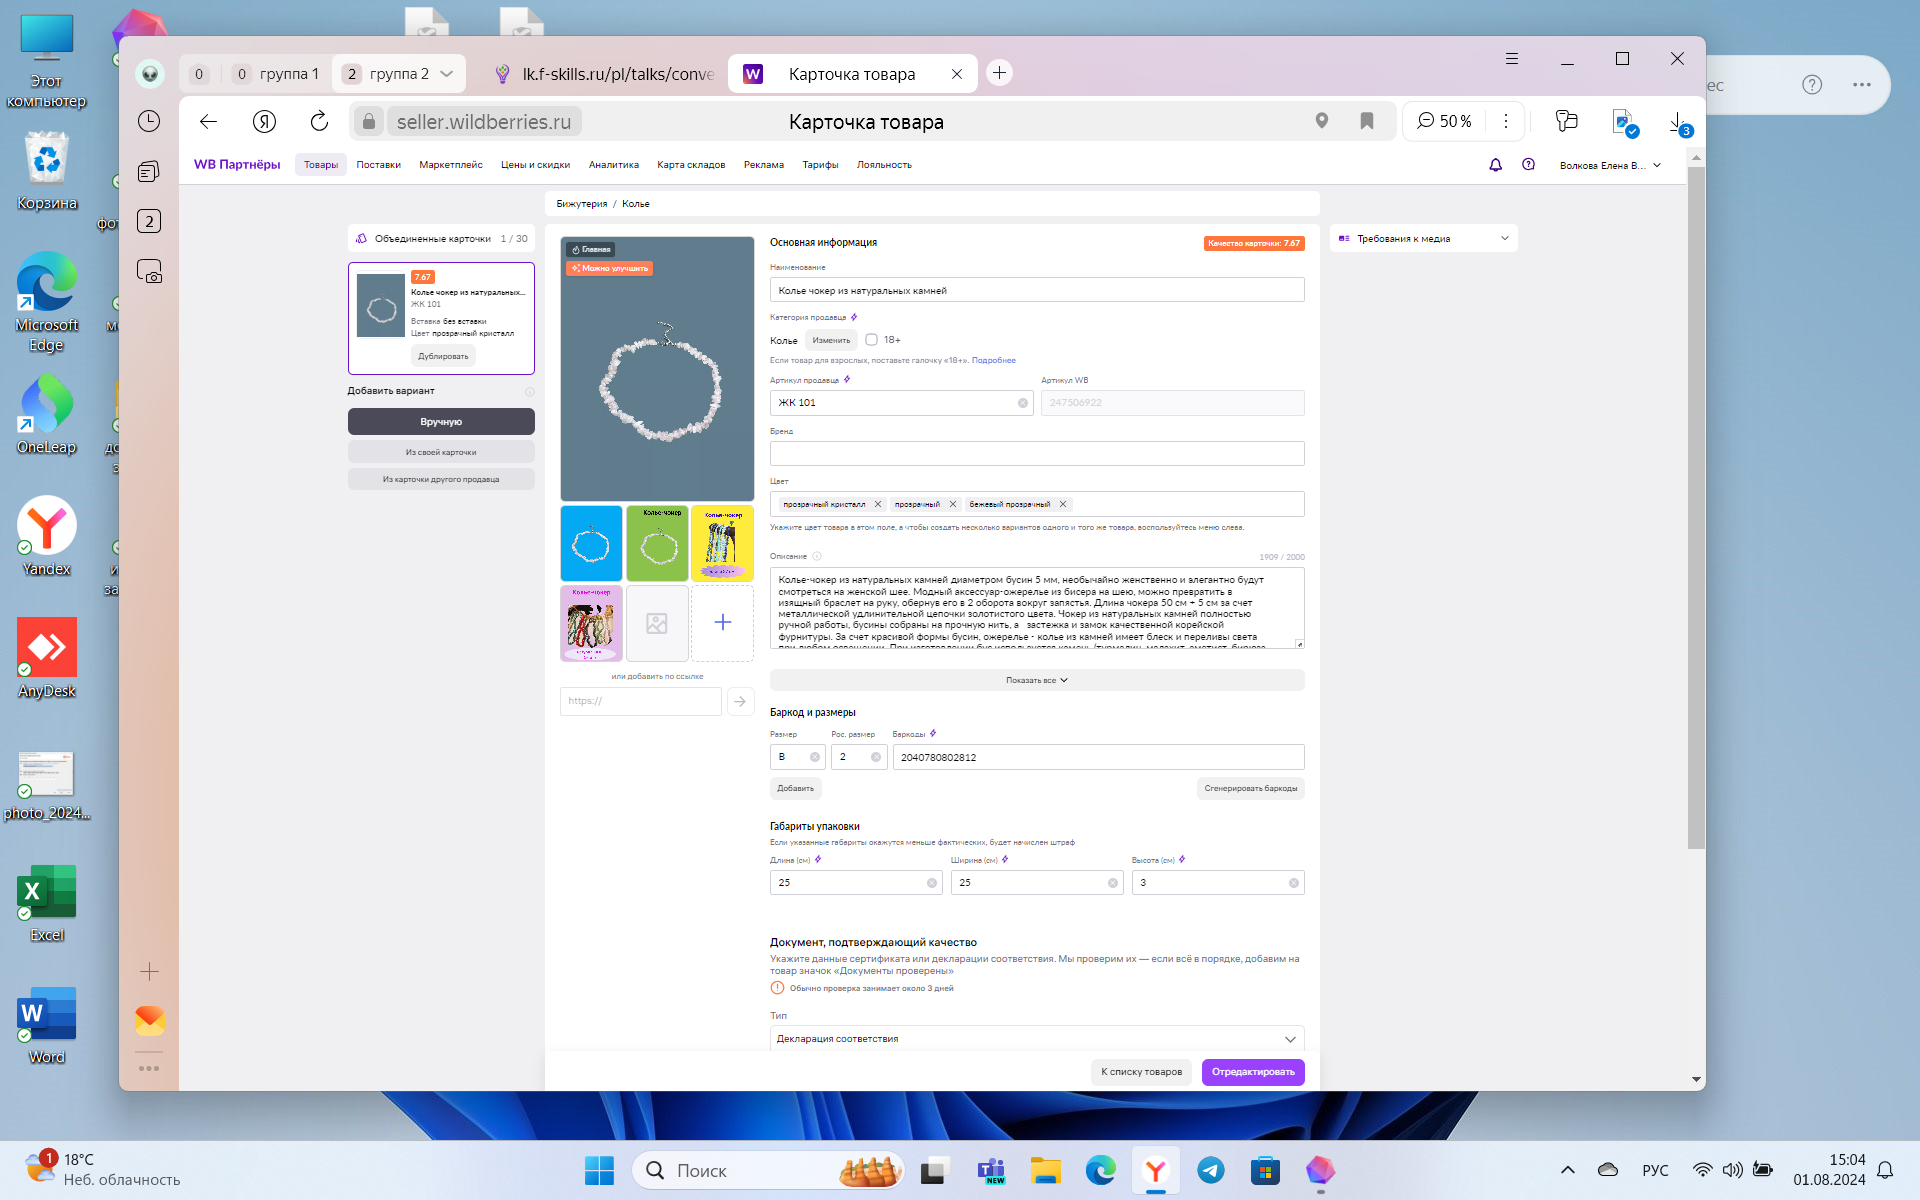Viewport: 1920px width, 1200px height.
Task: Click the https:// photo link input
Action: tap(641, 701)
